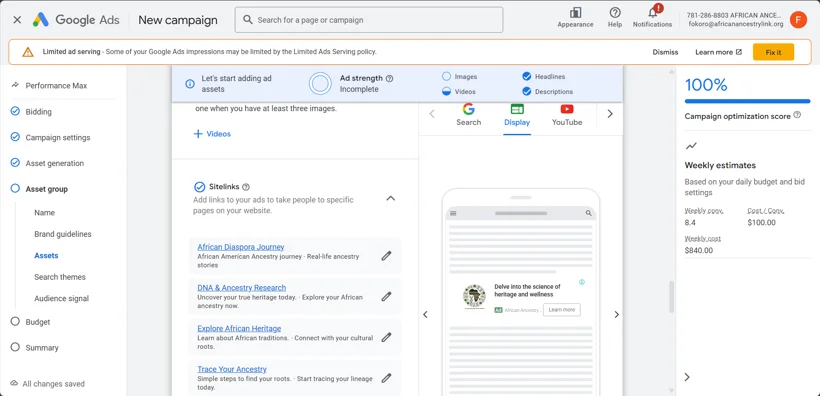Click the vertical scrollbar beside preview
This screenshot has height=396, width=820.
pyautogui.click(x=672, y=297)
